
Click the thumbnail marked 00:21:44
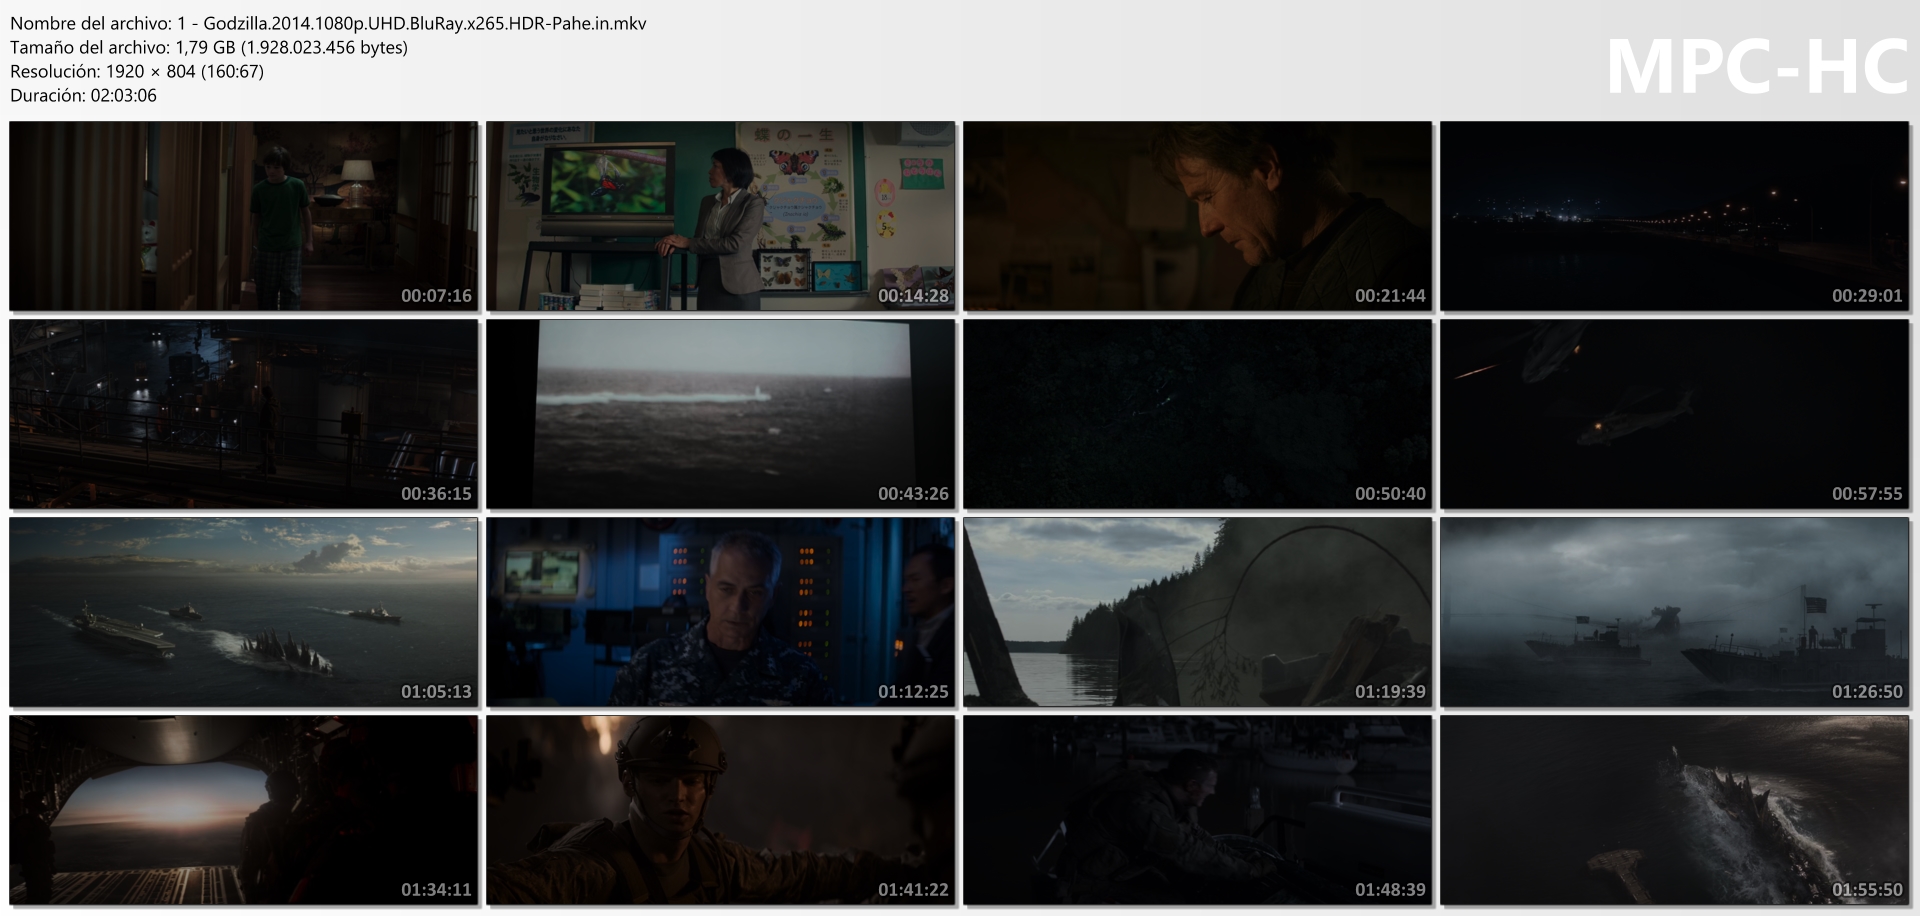click(1198, 216)
